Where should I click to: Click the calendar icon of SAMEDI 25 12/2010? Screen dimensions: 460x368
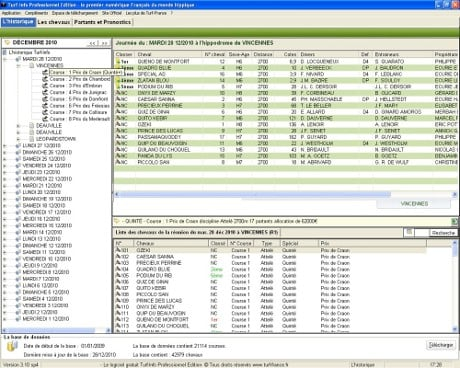pos(18,159)
